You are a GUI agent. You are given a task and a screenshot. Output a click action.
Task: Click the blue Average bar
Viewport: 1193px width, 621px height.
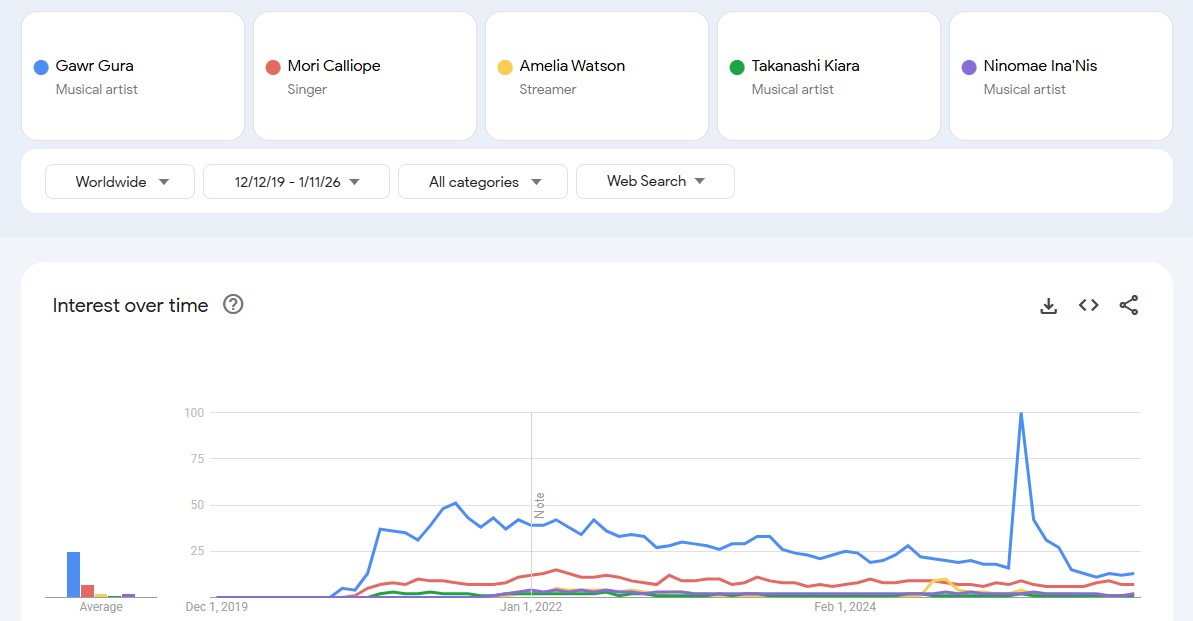(73, 574)
